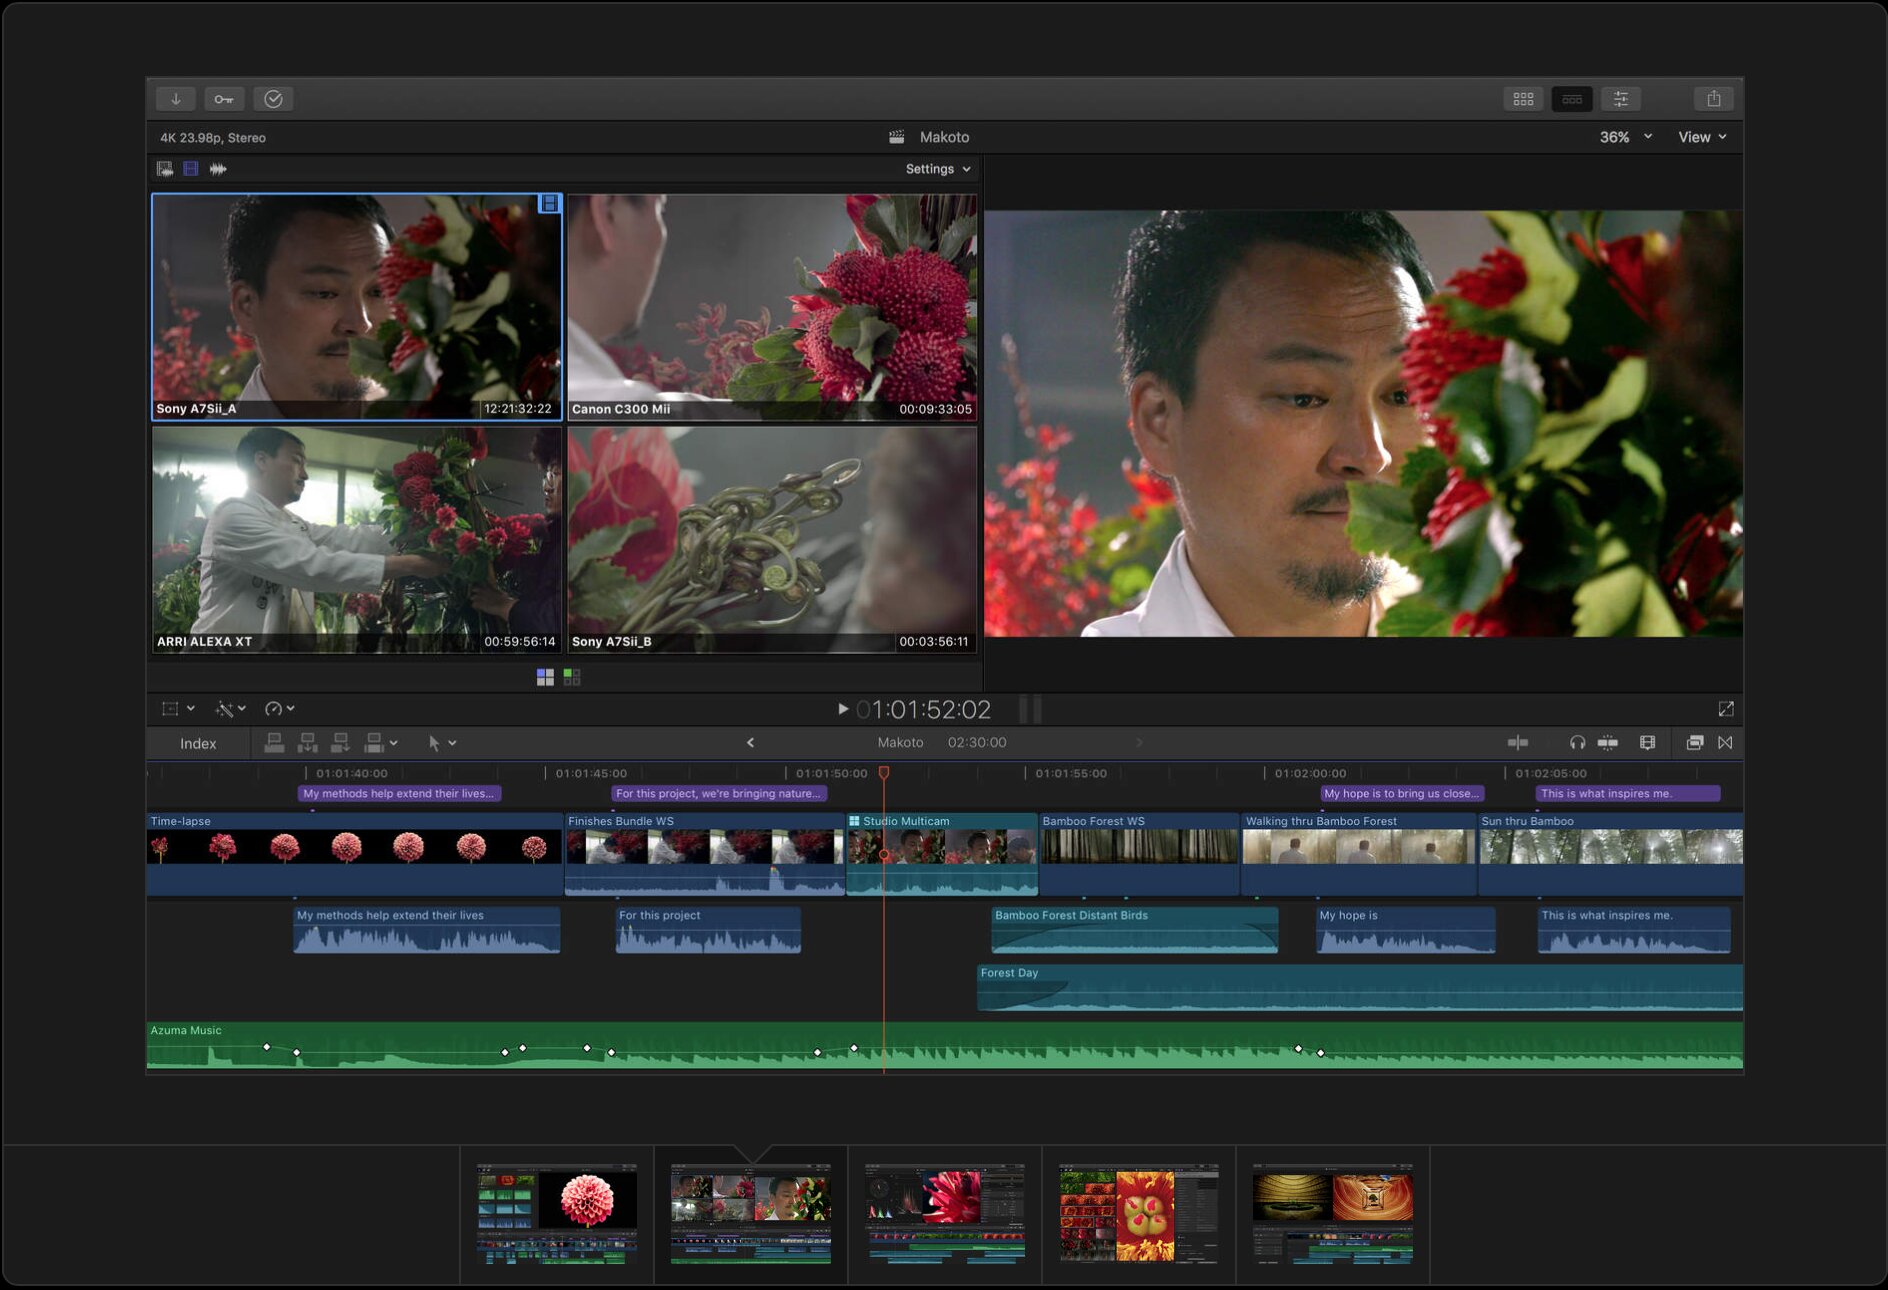The height and width of the screenshot is (1290, 1888).
Task: Click the transitions browser bowtie icon
Action: (x=1725, y=742)
